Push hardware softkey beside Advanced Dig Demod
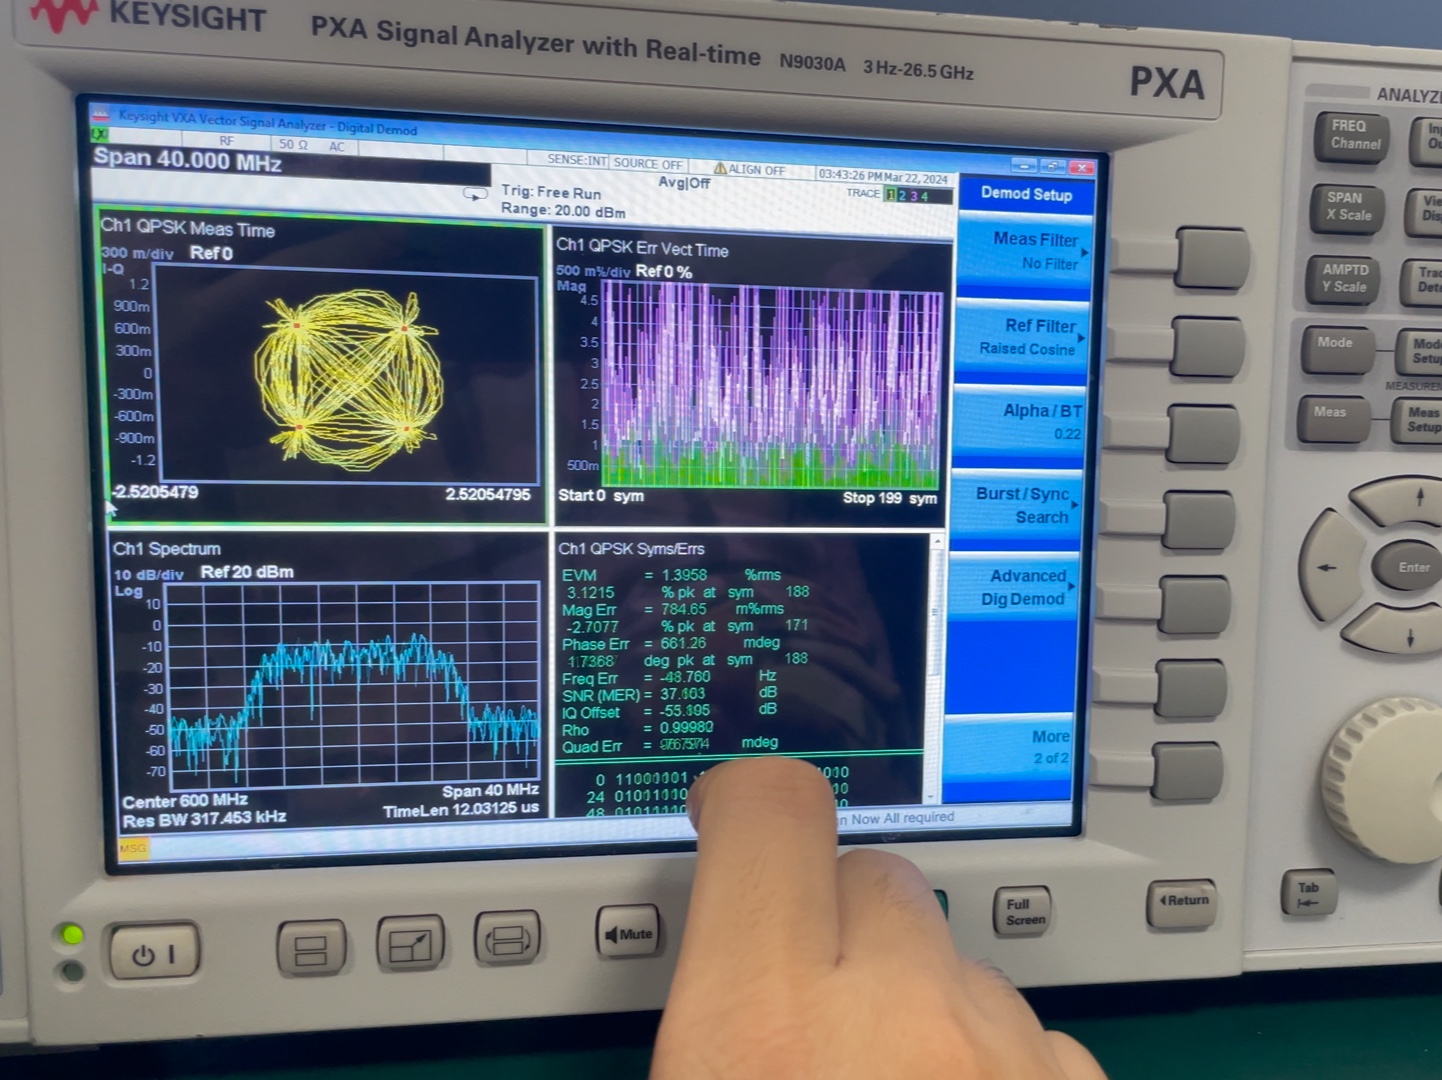 click(x=1194, y=605)
